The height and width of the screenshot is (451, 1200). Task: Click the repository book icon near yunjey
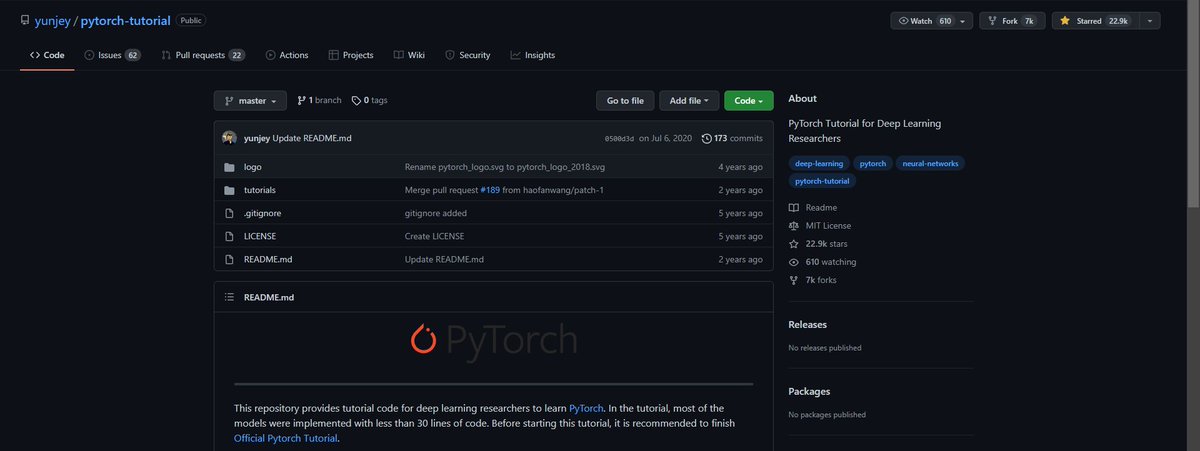[26, 20]
